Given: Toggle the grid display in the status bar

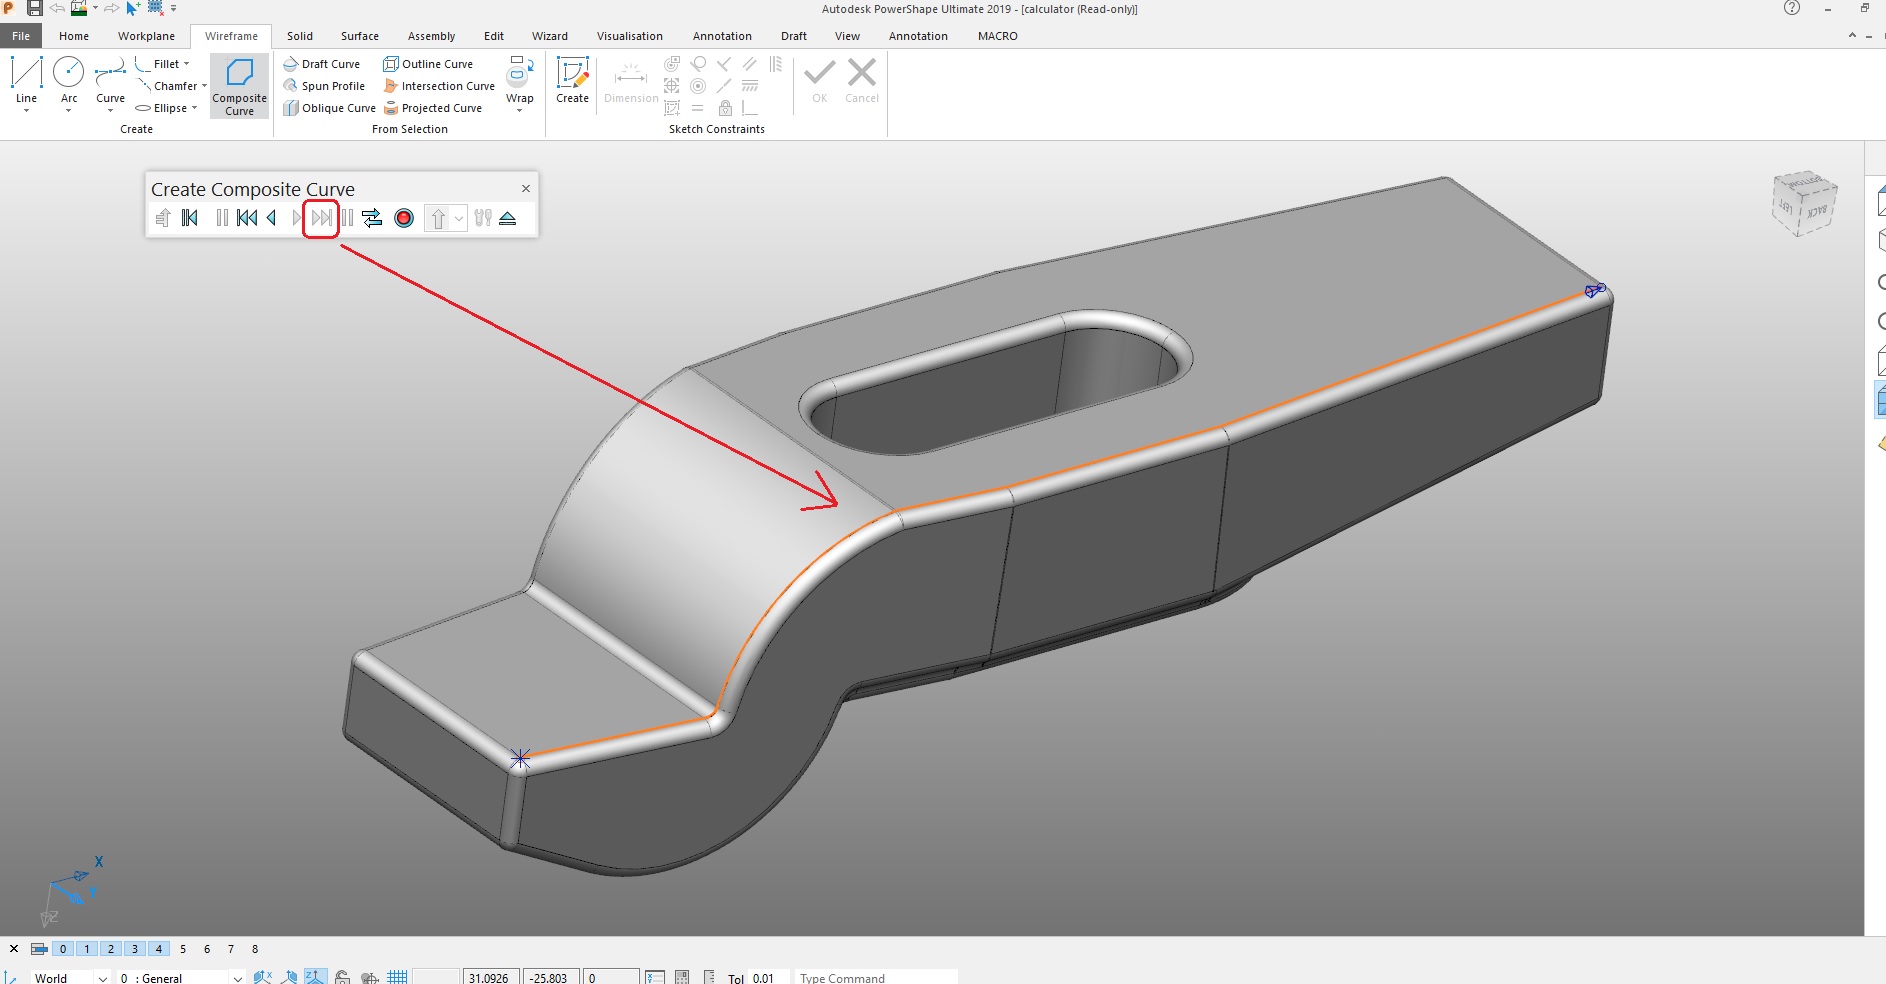Looking at the screenshot, I should pos(397,977).
